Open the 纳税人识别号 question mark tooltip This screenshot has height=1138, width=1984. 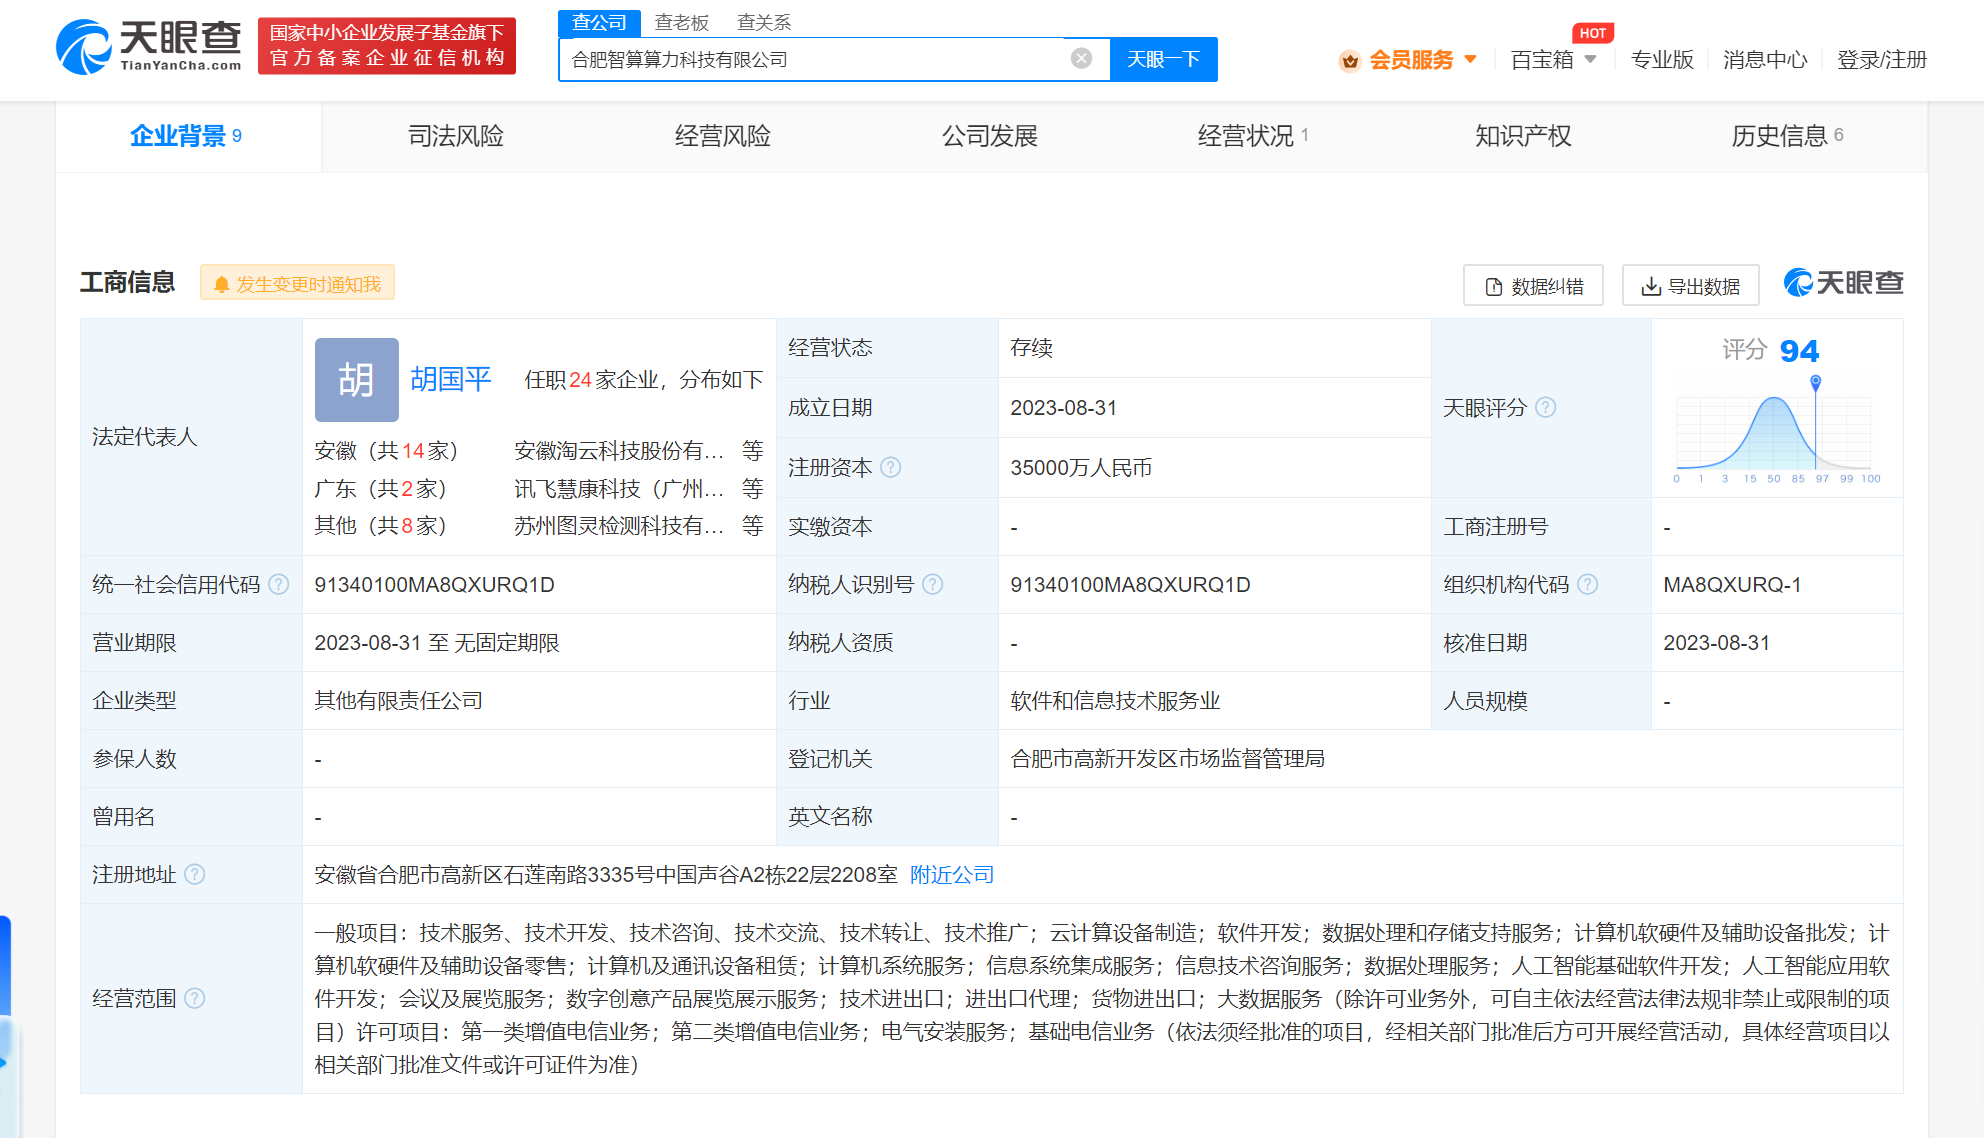coord(934,584)
